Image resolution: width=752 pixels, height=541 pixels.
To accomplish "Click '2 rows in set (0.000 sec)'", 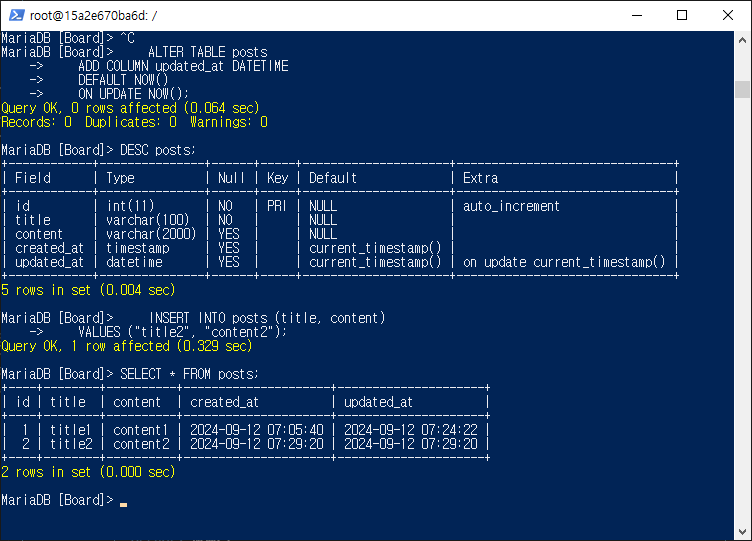I will click(x=88, y=472).
